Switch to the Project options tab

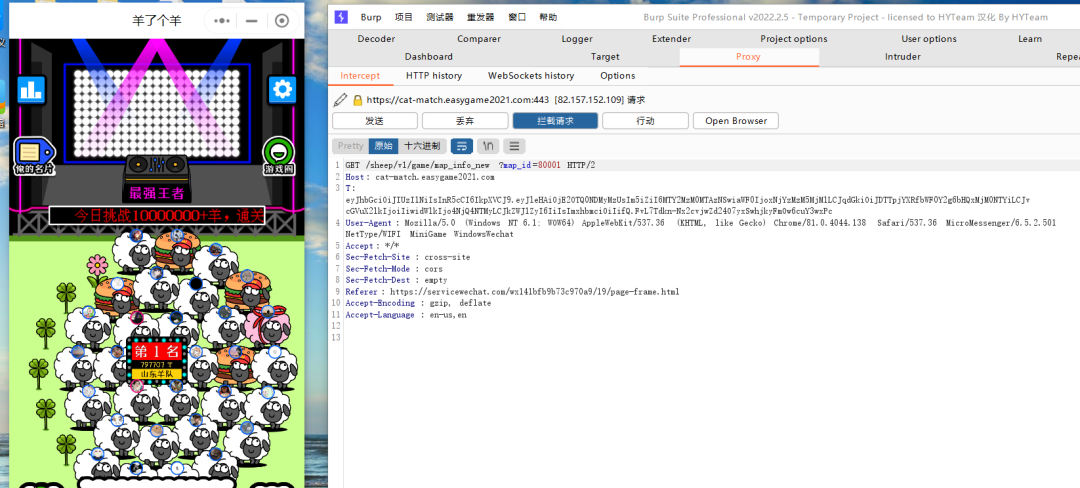[793, 39]
